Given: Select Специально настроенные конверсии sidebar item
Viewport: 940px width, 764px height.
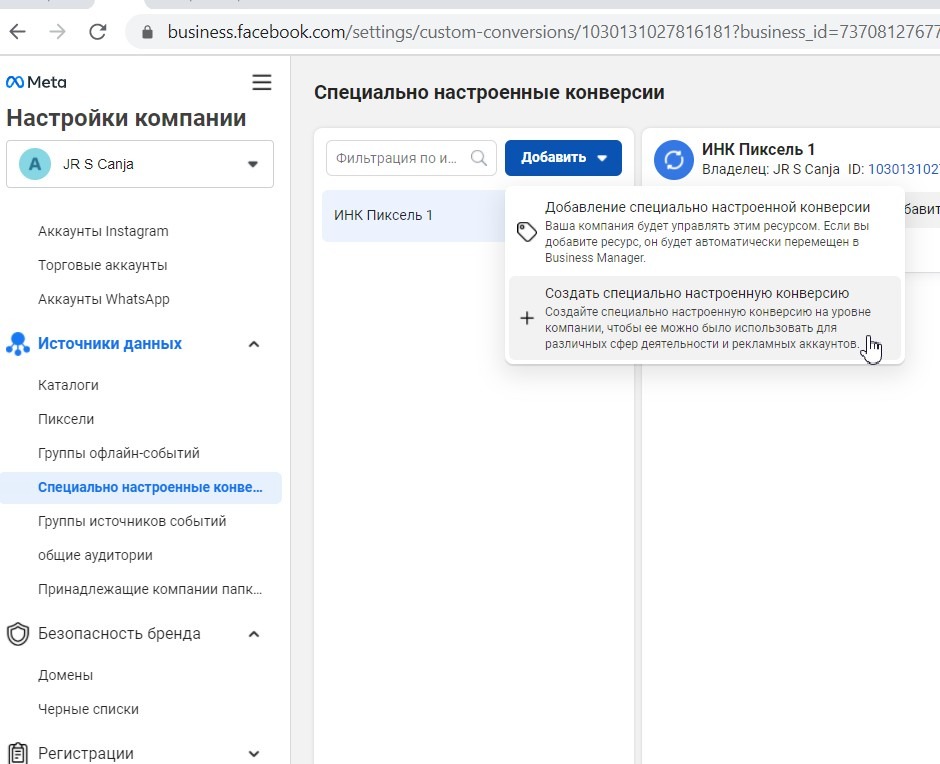Looking at the screenshot, I should pos(141,488).
